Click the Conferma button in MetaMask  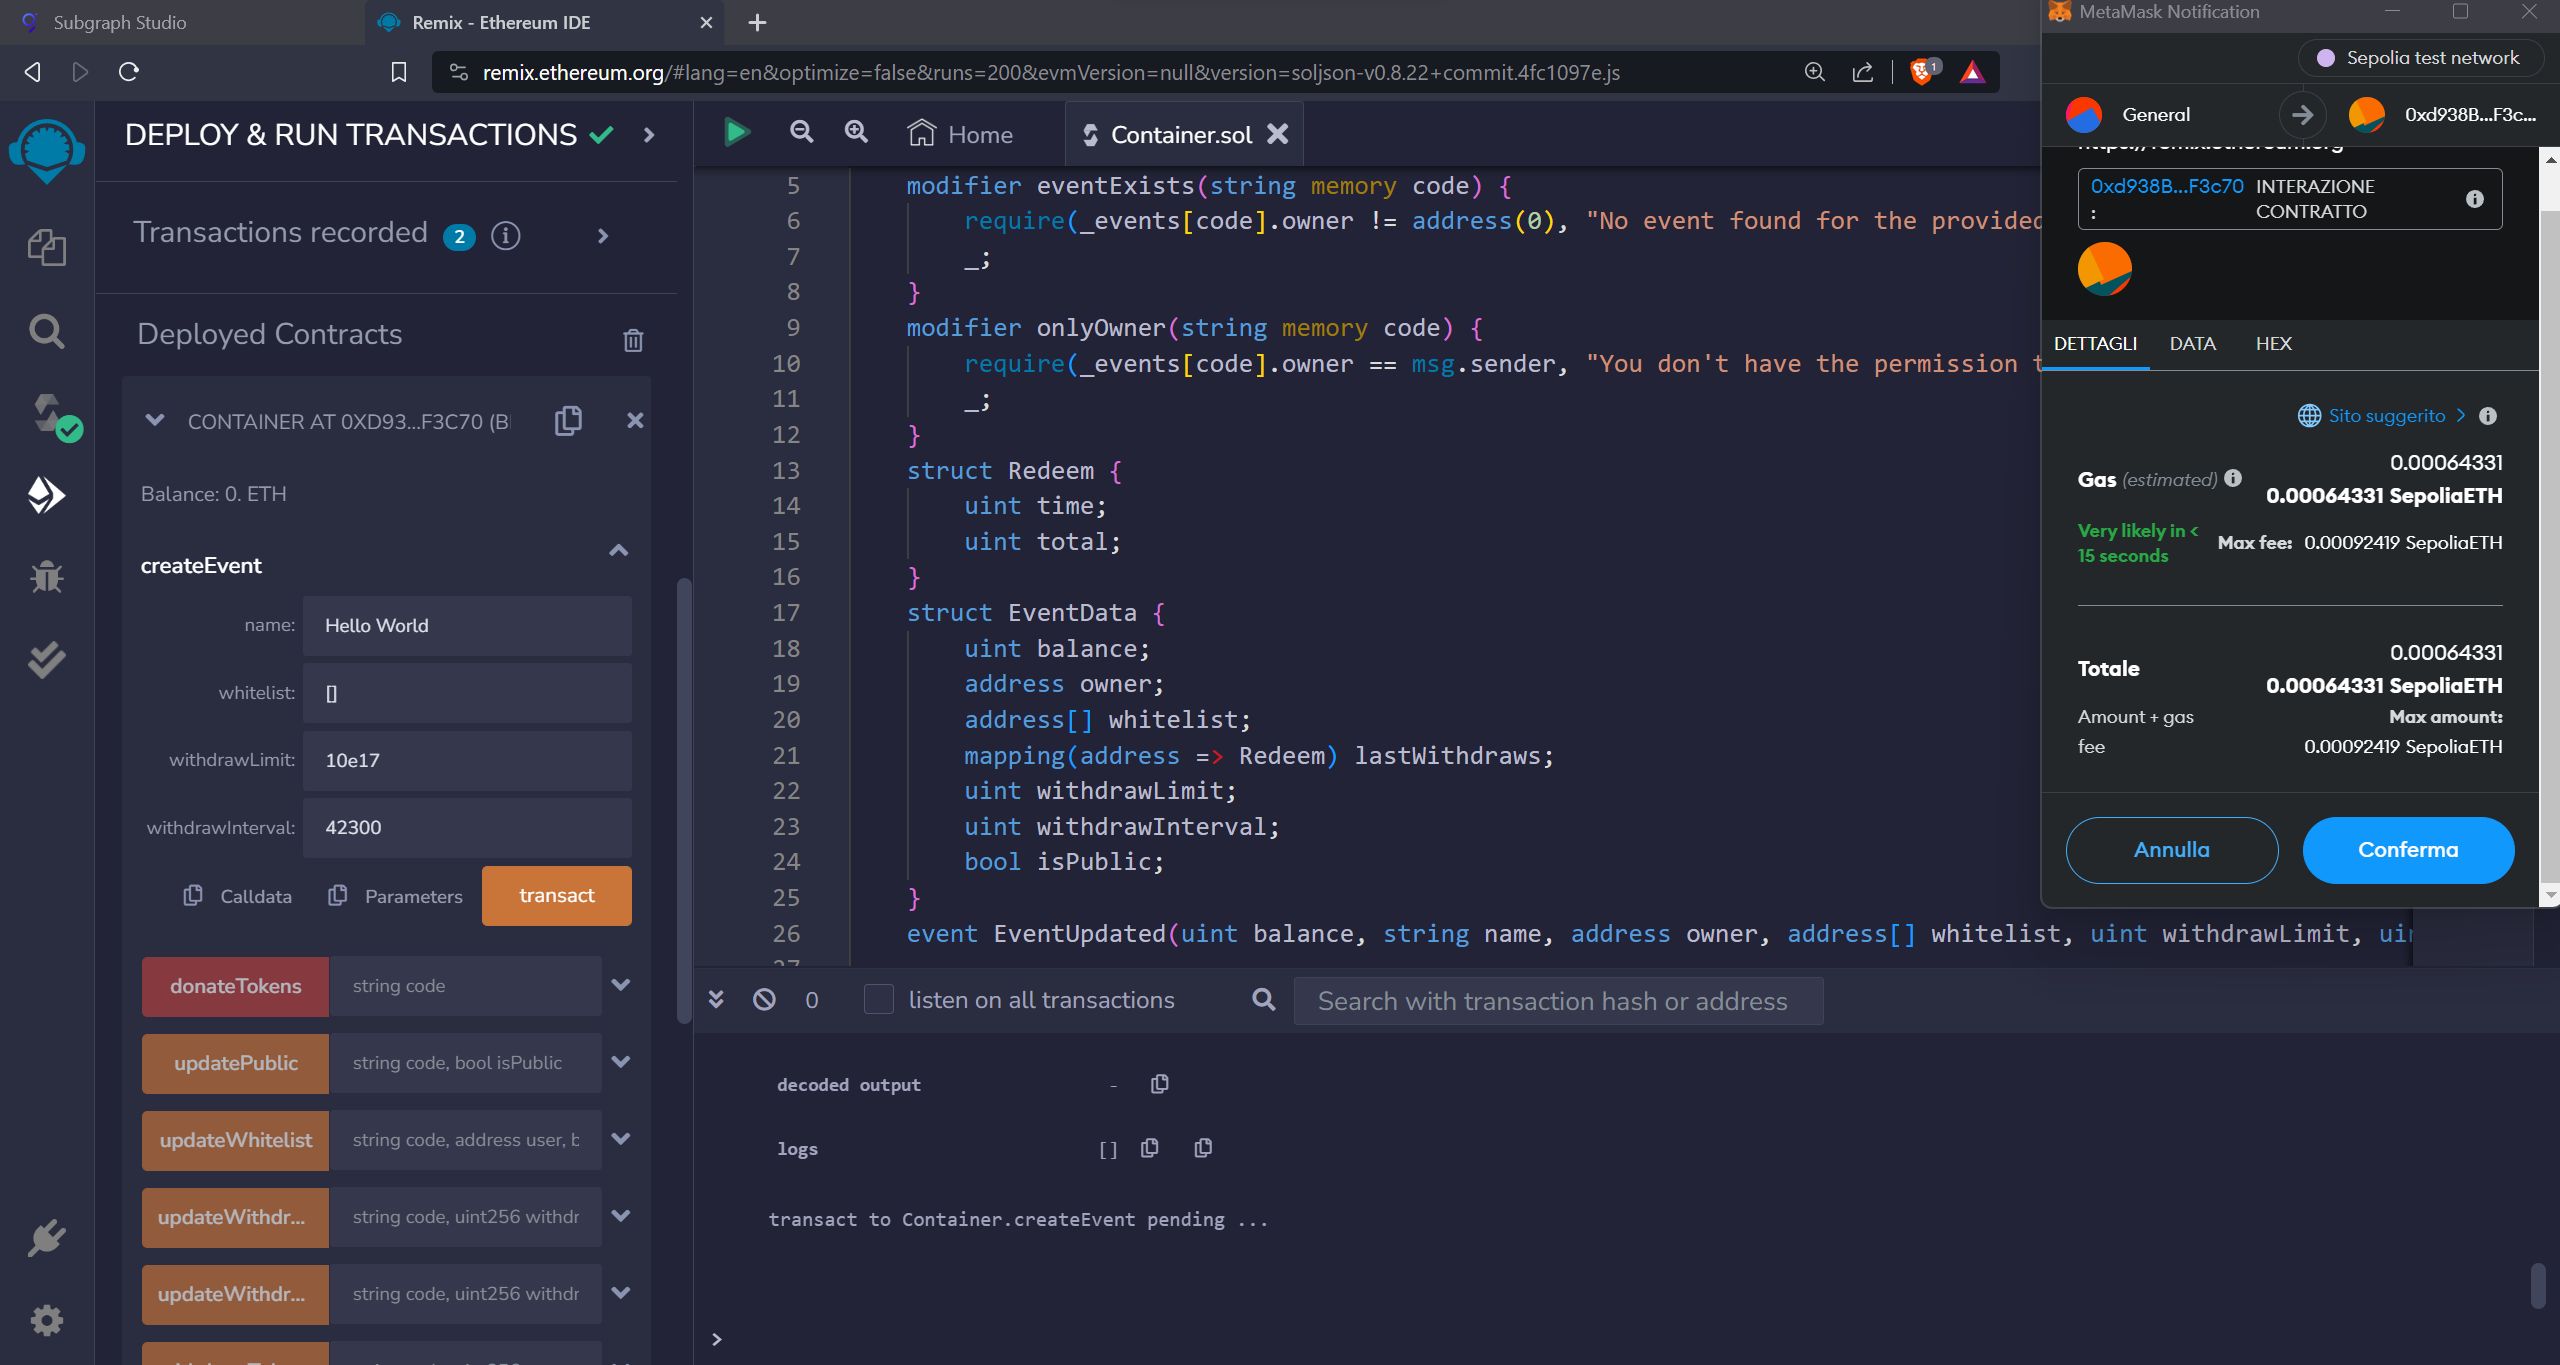(2406, 848)
